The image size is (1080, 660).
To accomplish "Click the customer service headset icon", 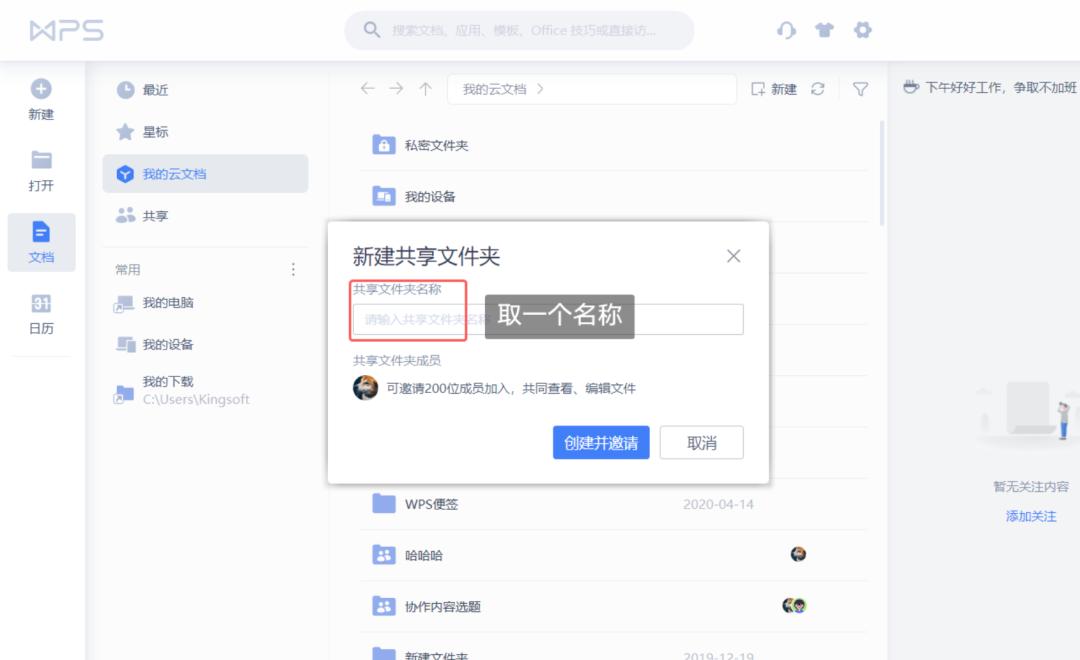I will [786, 30].
